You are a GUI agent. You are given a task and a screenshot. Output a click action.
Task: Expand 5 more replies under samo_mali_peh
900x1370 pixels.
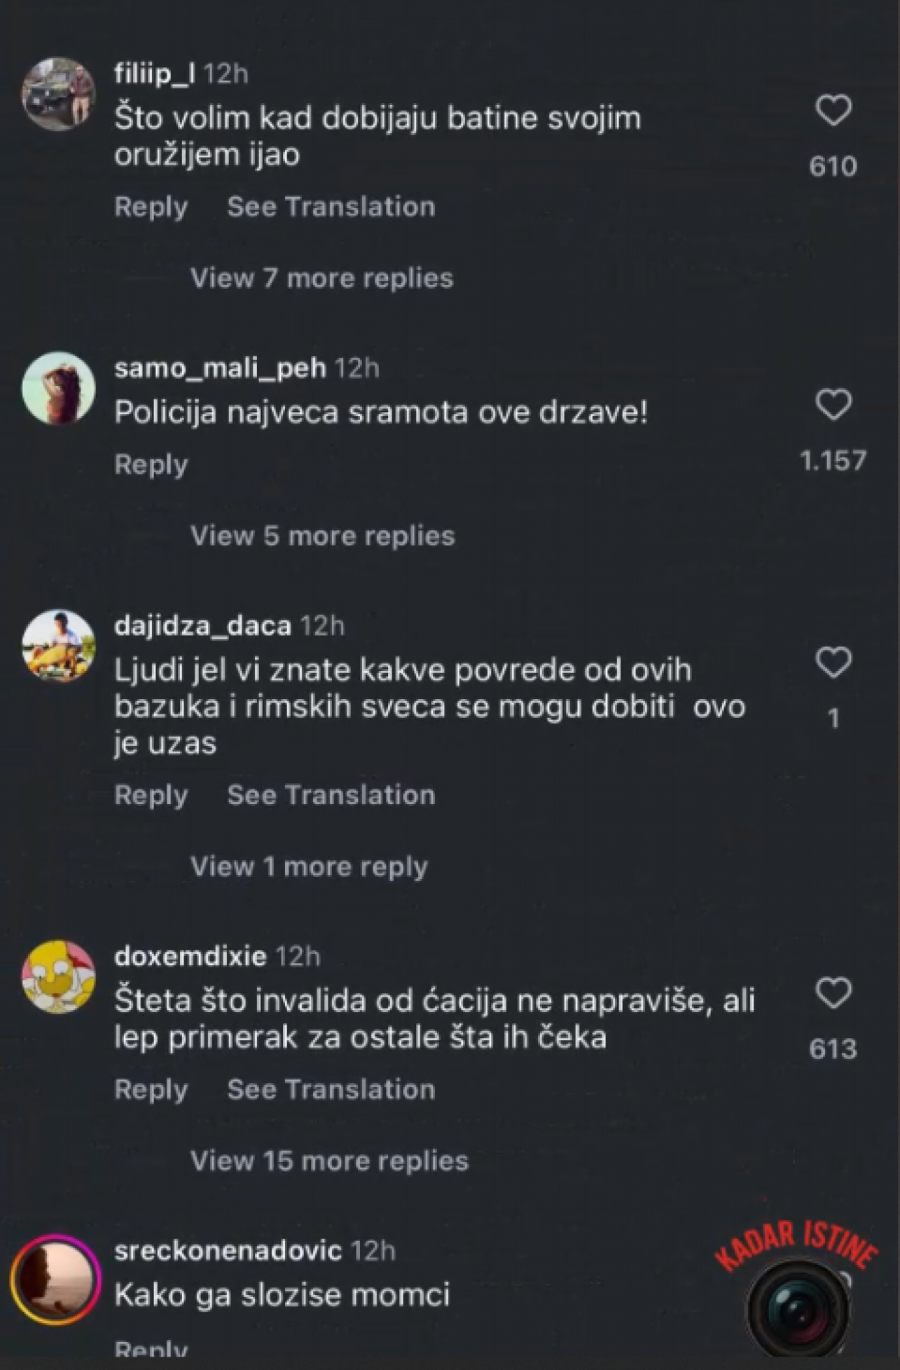322,536
